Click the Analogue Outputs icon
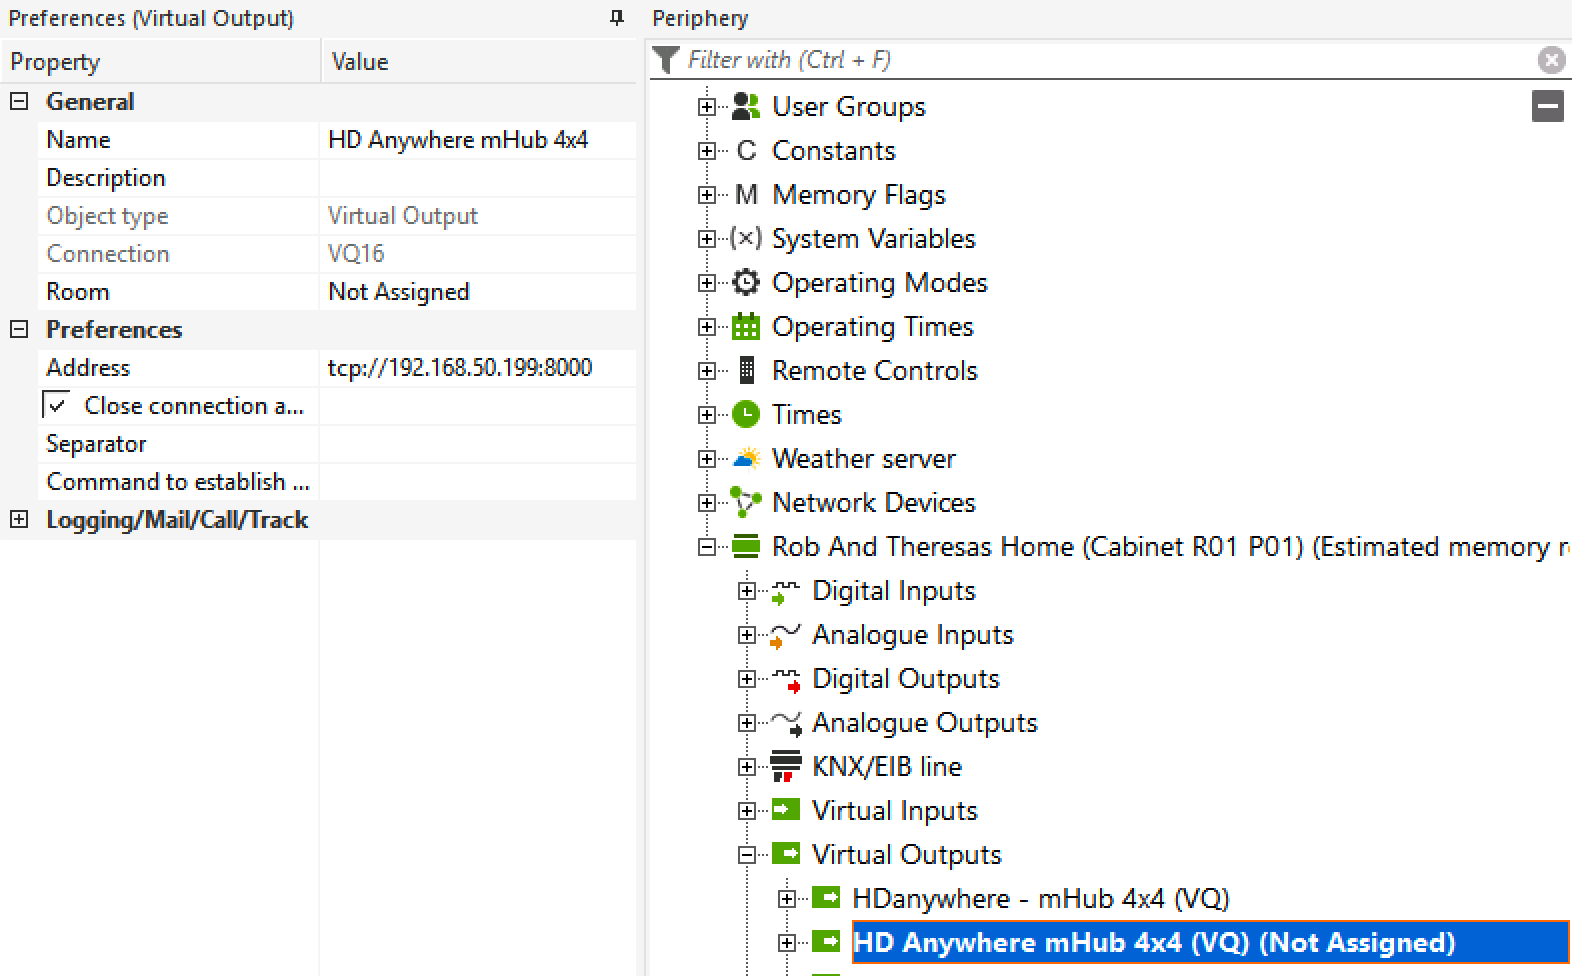1572x976 pixels. (x=786, y=723)
